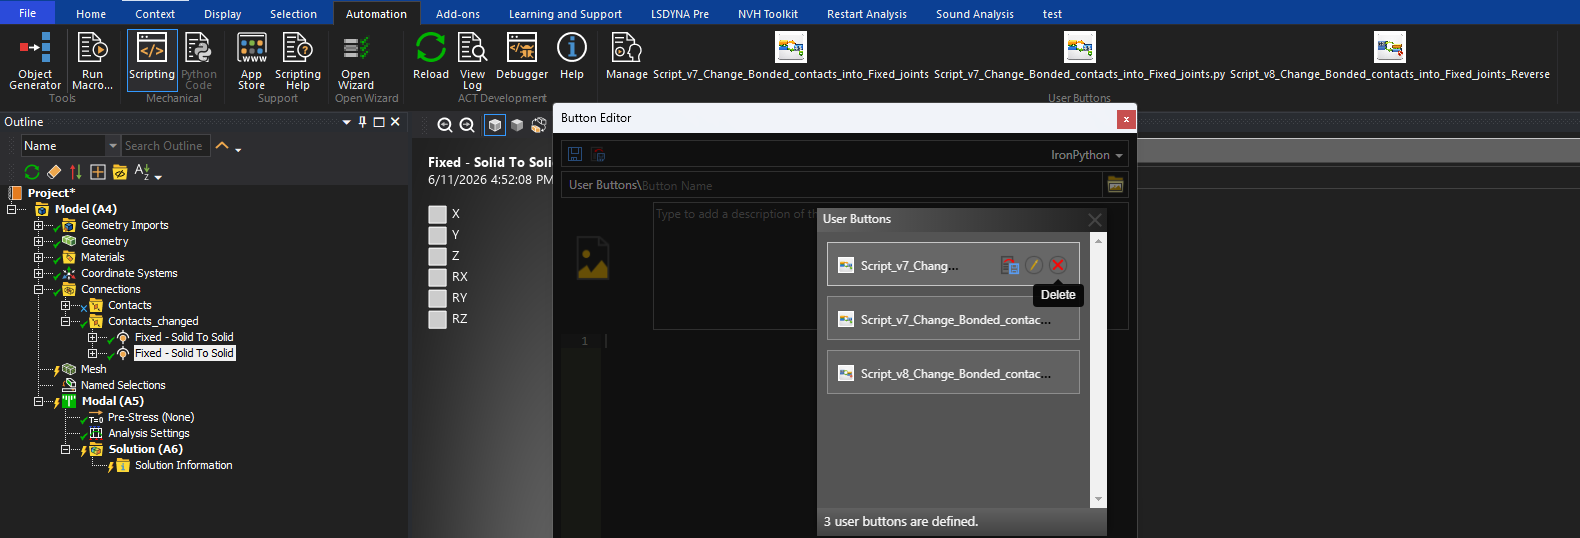The image size is (1580, 538).
Task: Check the Z degree-of-freedom box
Action: (x=437, y=256)
